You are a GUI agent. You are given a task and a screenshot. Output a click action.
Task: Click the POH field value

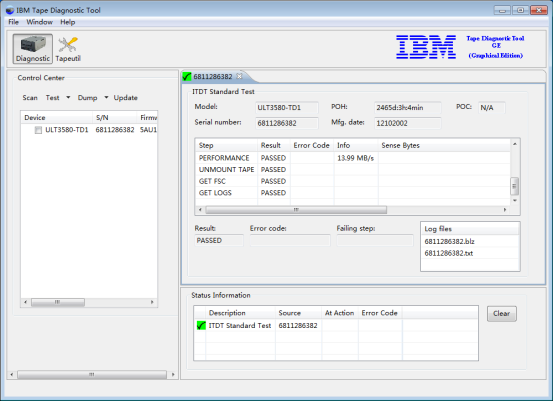point(407,108)
